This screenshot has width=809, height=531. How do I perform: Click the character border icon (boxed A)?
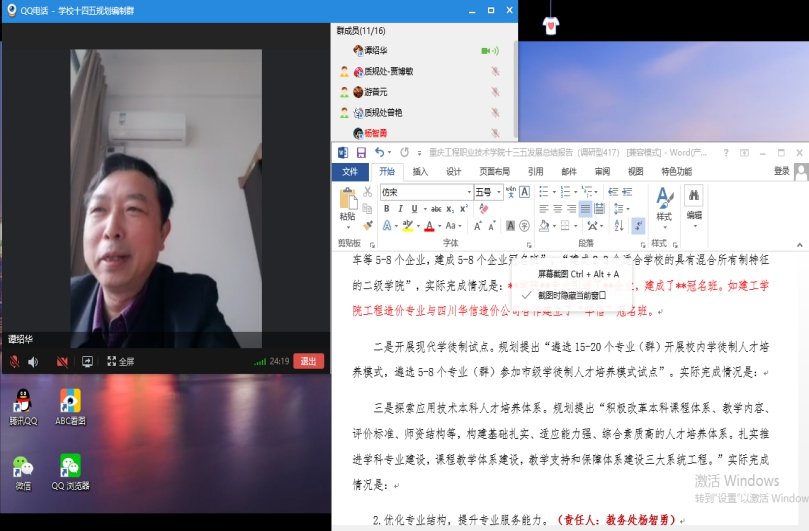coord(524,192)
